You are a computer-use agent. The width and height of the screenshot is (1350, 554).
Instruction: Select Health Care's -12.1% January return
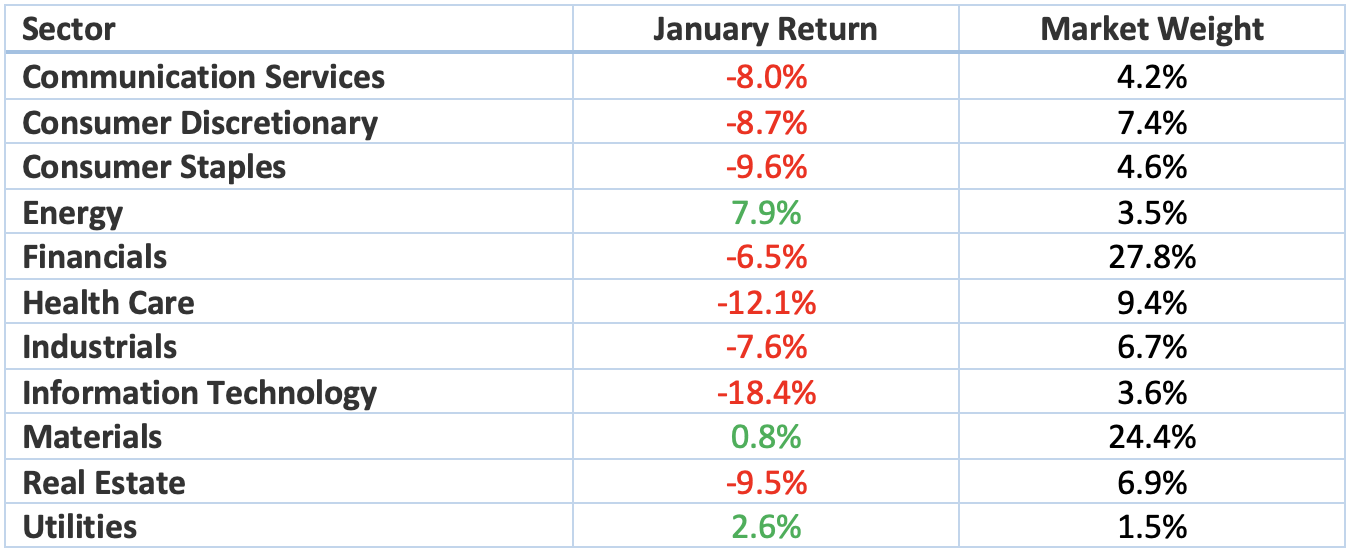point(766,302)
